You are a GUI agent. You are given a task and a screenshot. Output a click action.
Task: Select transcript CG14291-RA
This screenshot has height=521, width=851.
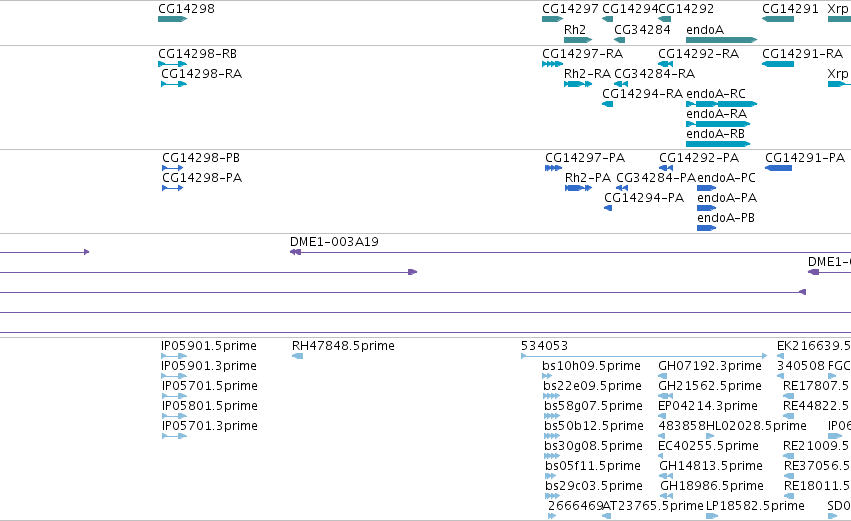[778, 64]
